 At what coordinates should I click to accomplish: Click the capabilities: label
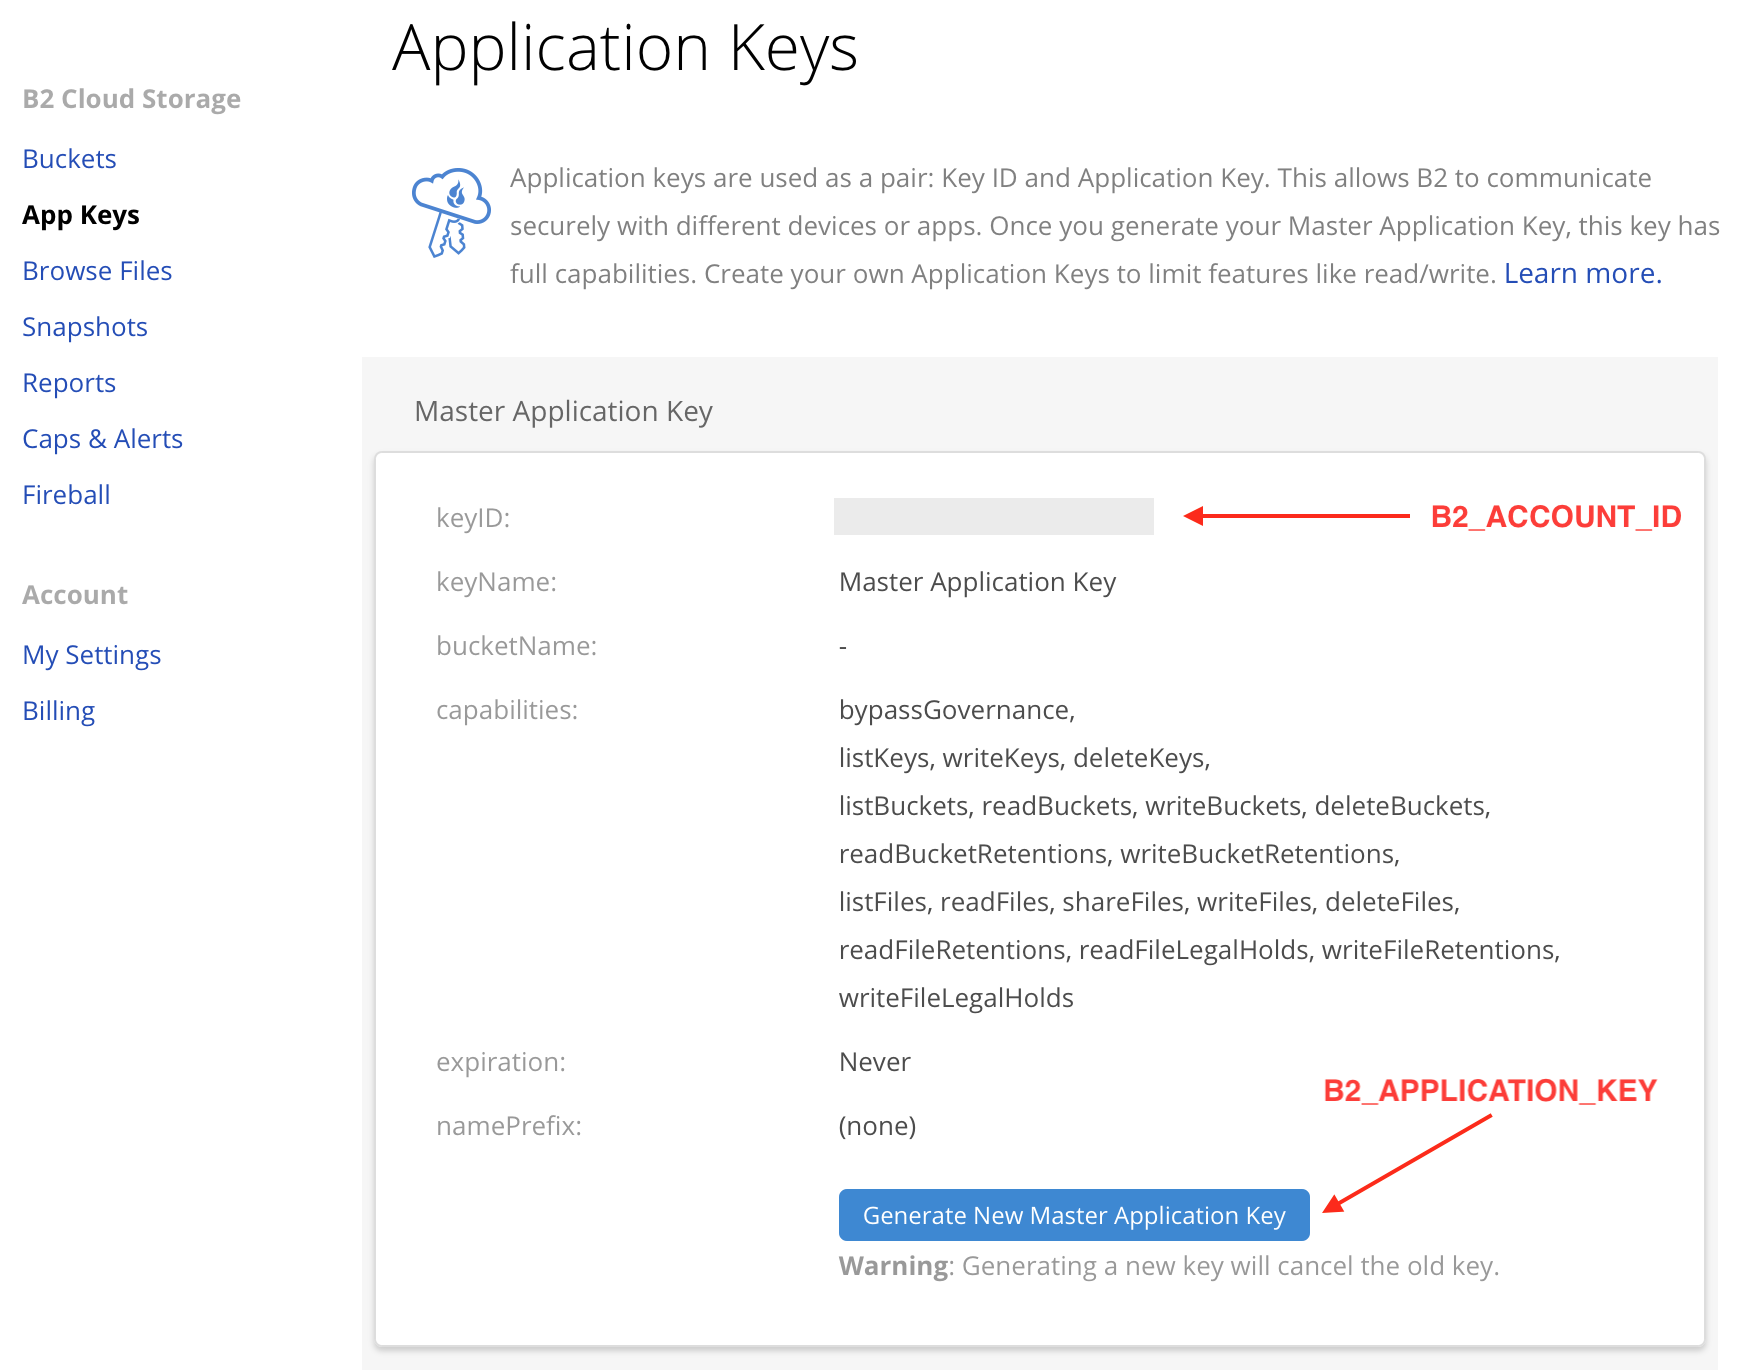[507, 710]
